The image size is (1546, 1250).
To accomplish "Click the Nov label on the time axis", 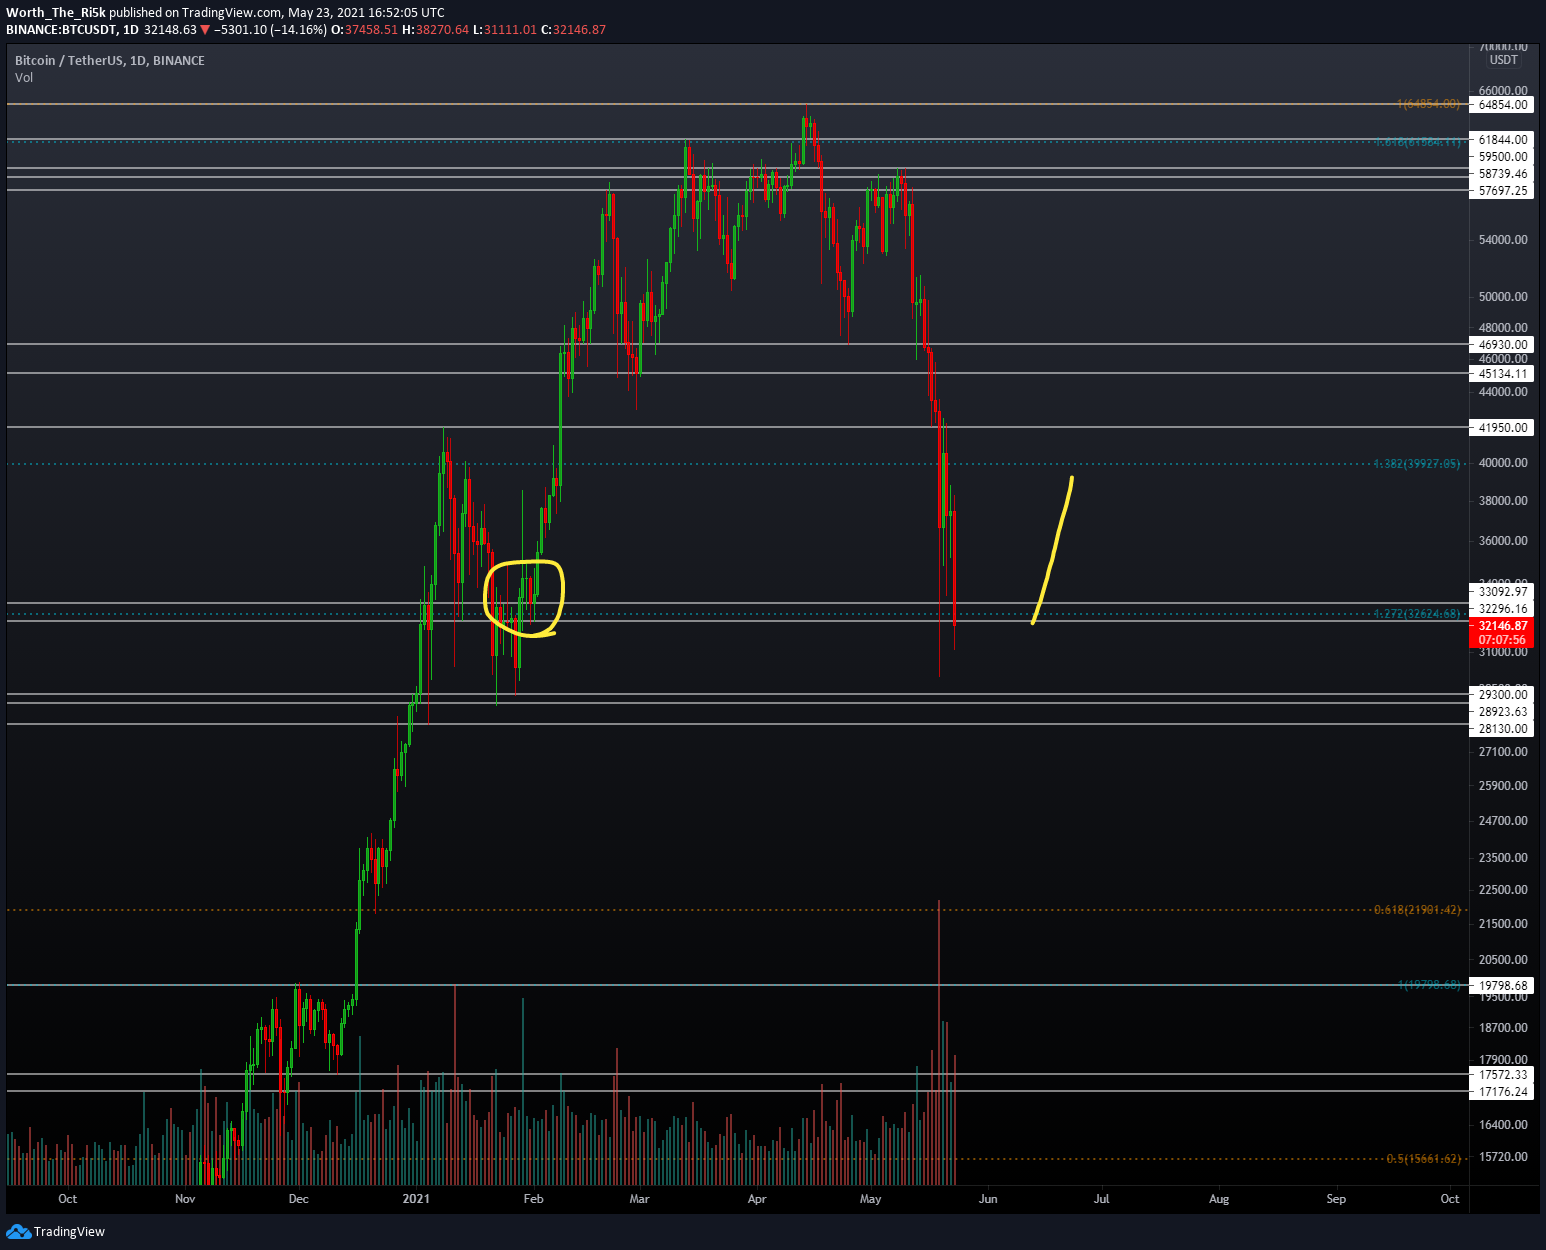I will click(x=185, y=1199).
